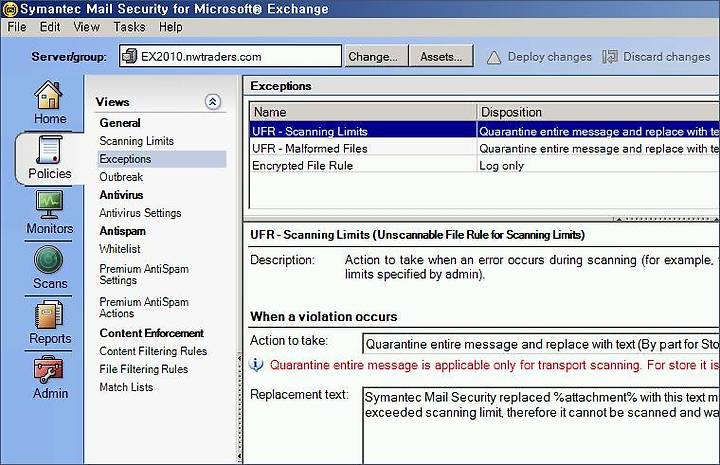Click the Deploy changes triangle icon
Screen dimensions: 720x465
click(494, 57)
